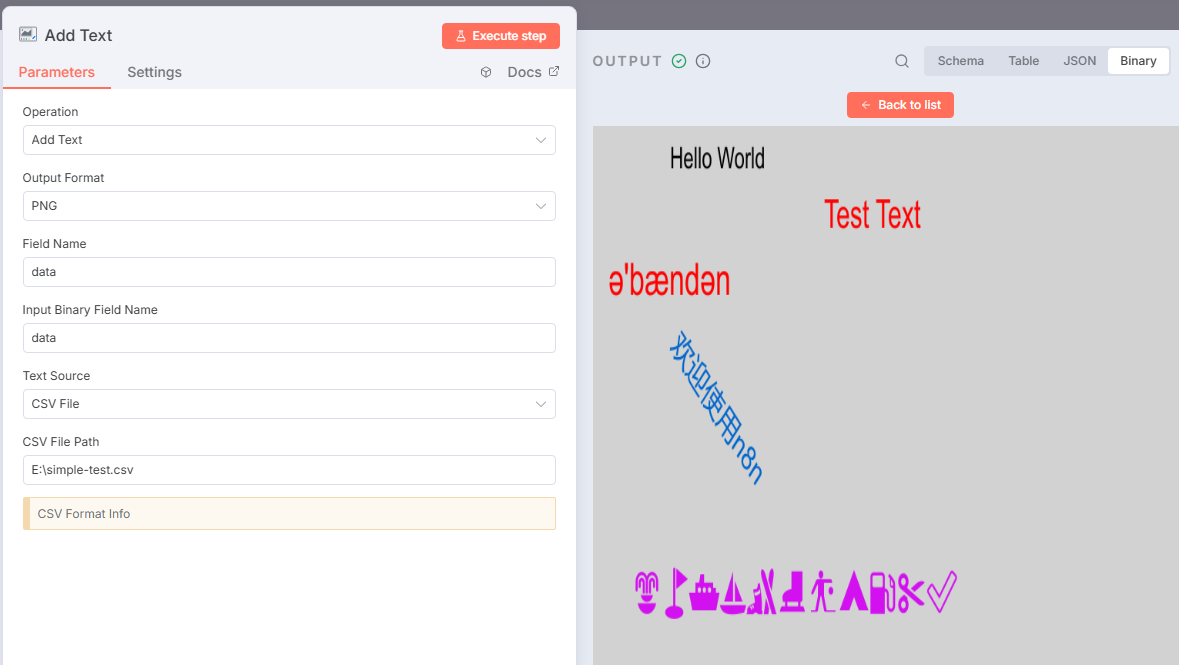Screen dimensions: 1179x665
Task: Click the Add Text panel title
Action: click(x=78, y=35)
